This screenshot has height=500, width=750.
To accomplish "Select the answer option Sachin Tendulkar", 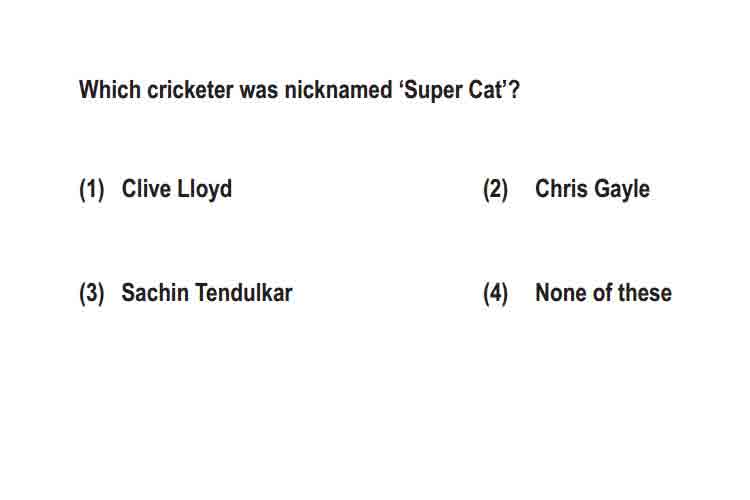I will [207, 293].
